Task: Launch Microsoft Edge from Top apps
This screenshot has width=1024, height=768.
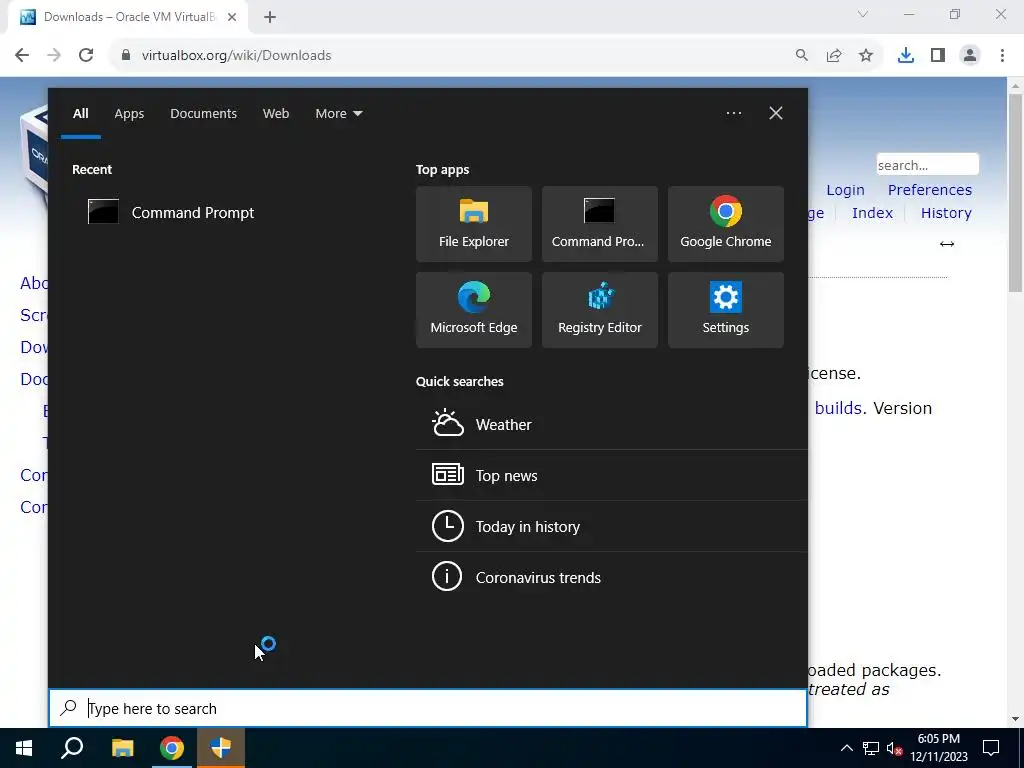Action: coord(473,310)
